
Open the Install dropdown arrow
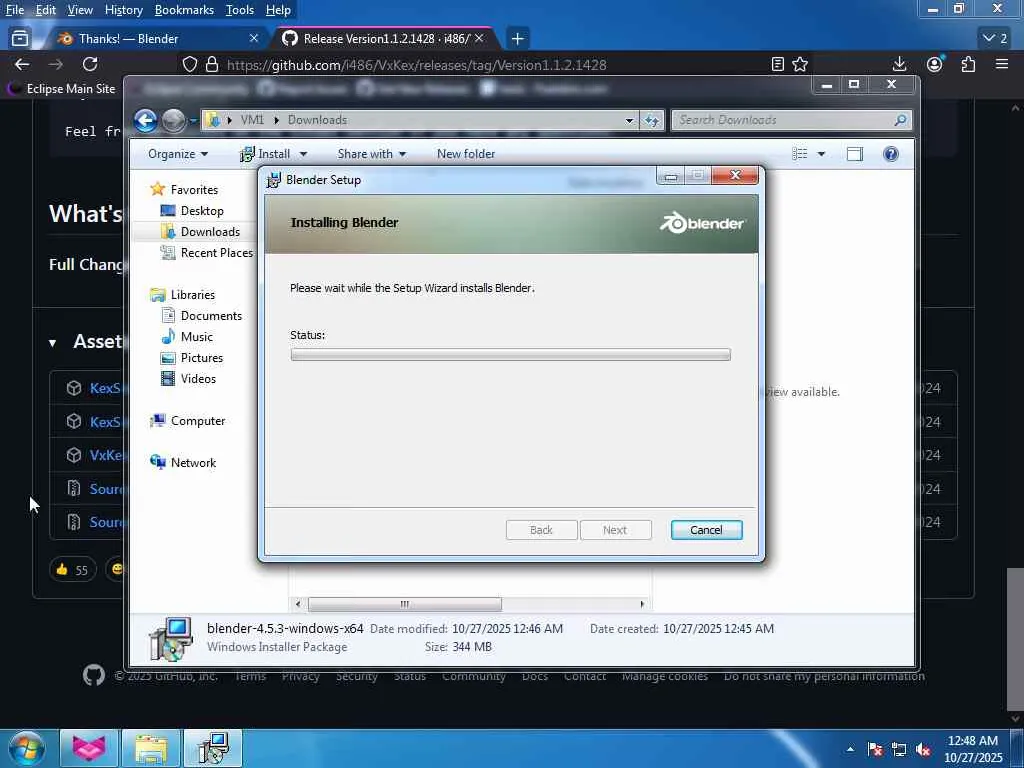(303, 154)
